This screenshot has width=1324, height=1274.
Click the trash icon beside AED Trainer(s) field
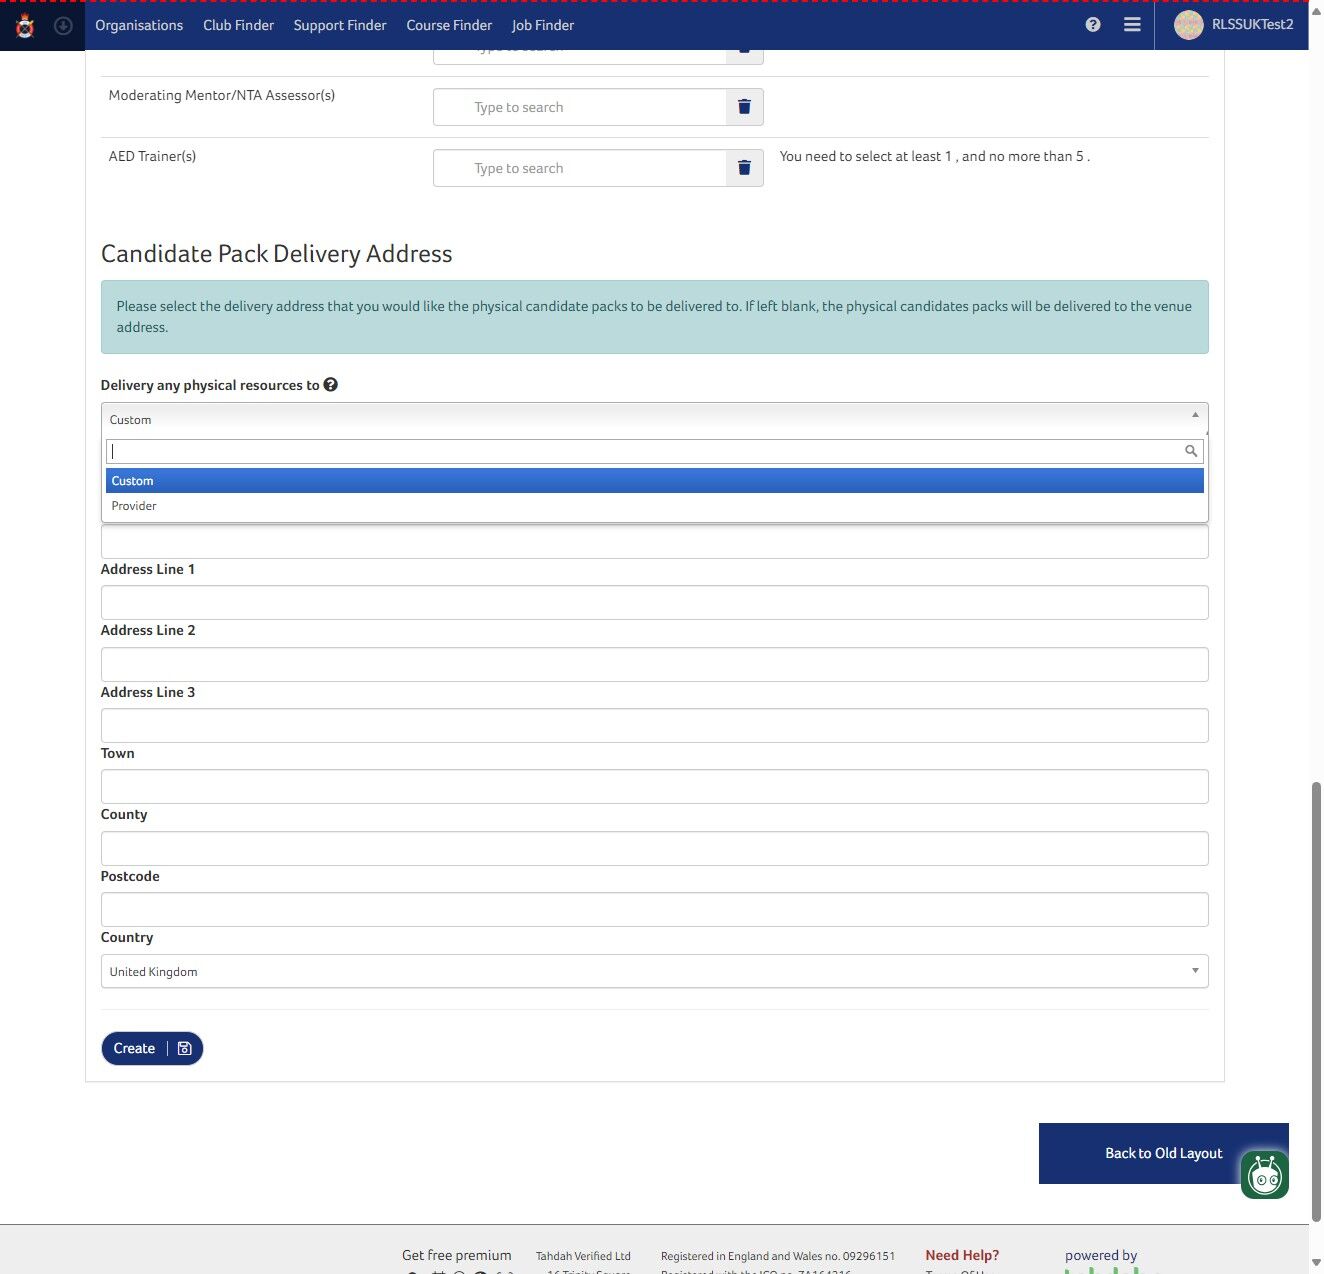[743, 167]
